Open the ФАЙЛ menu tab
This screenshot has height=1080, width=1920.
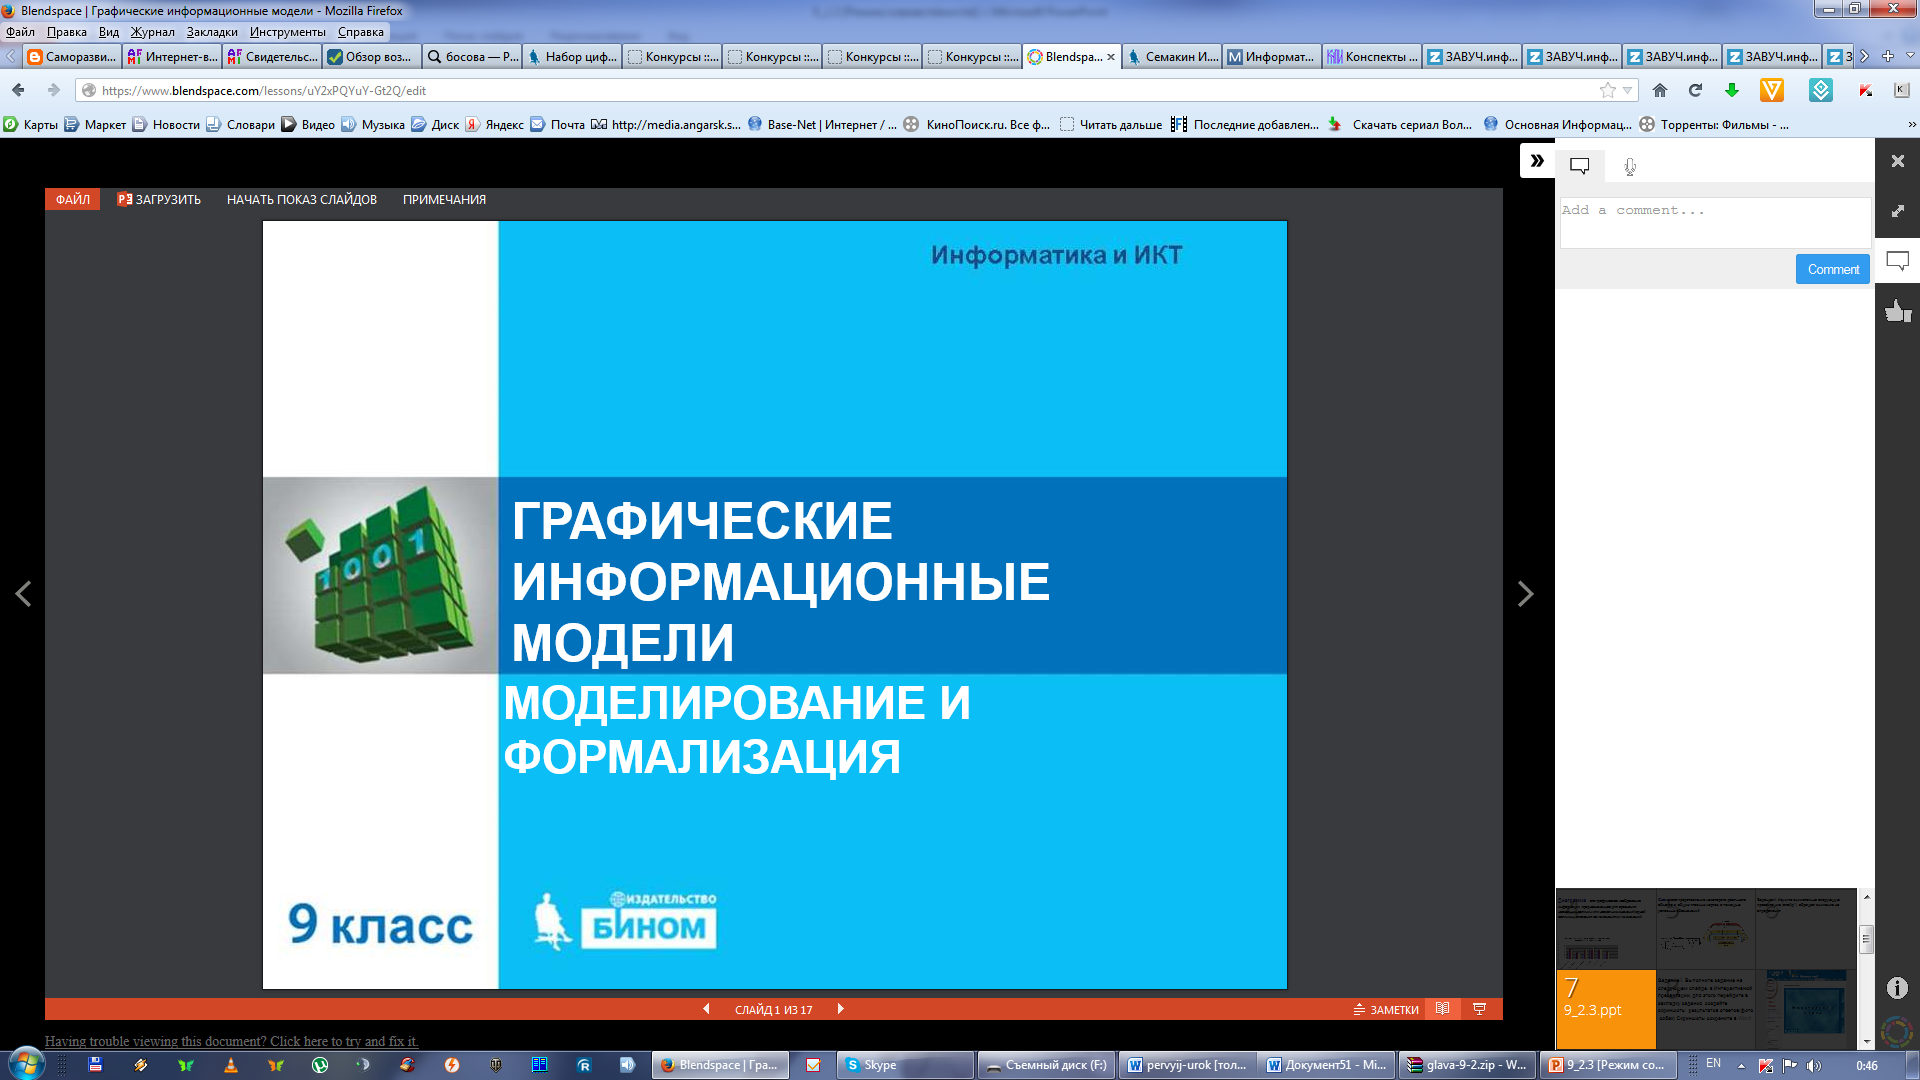[x=72, y=200]
